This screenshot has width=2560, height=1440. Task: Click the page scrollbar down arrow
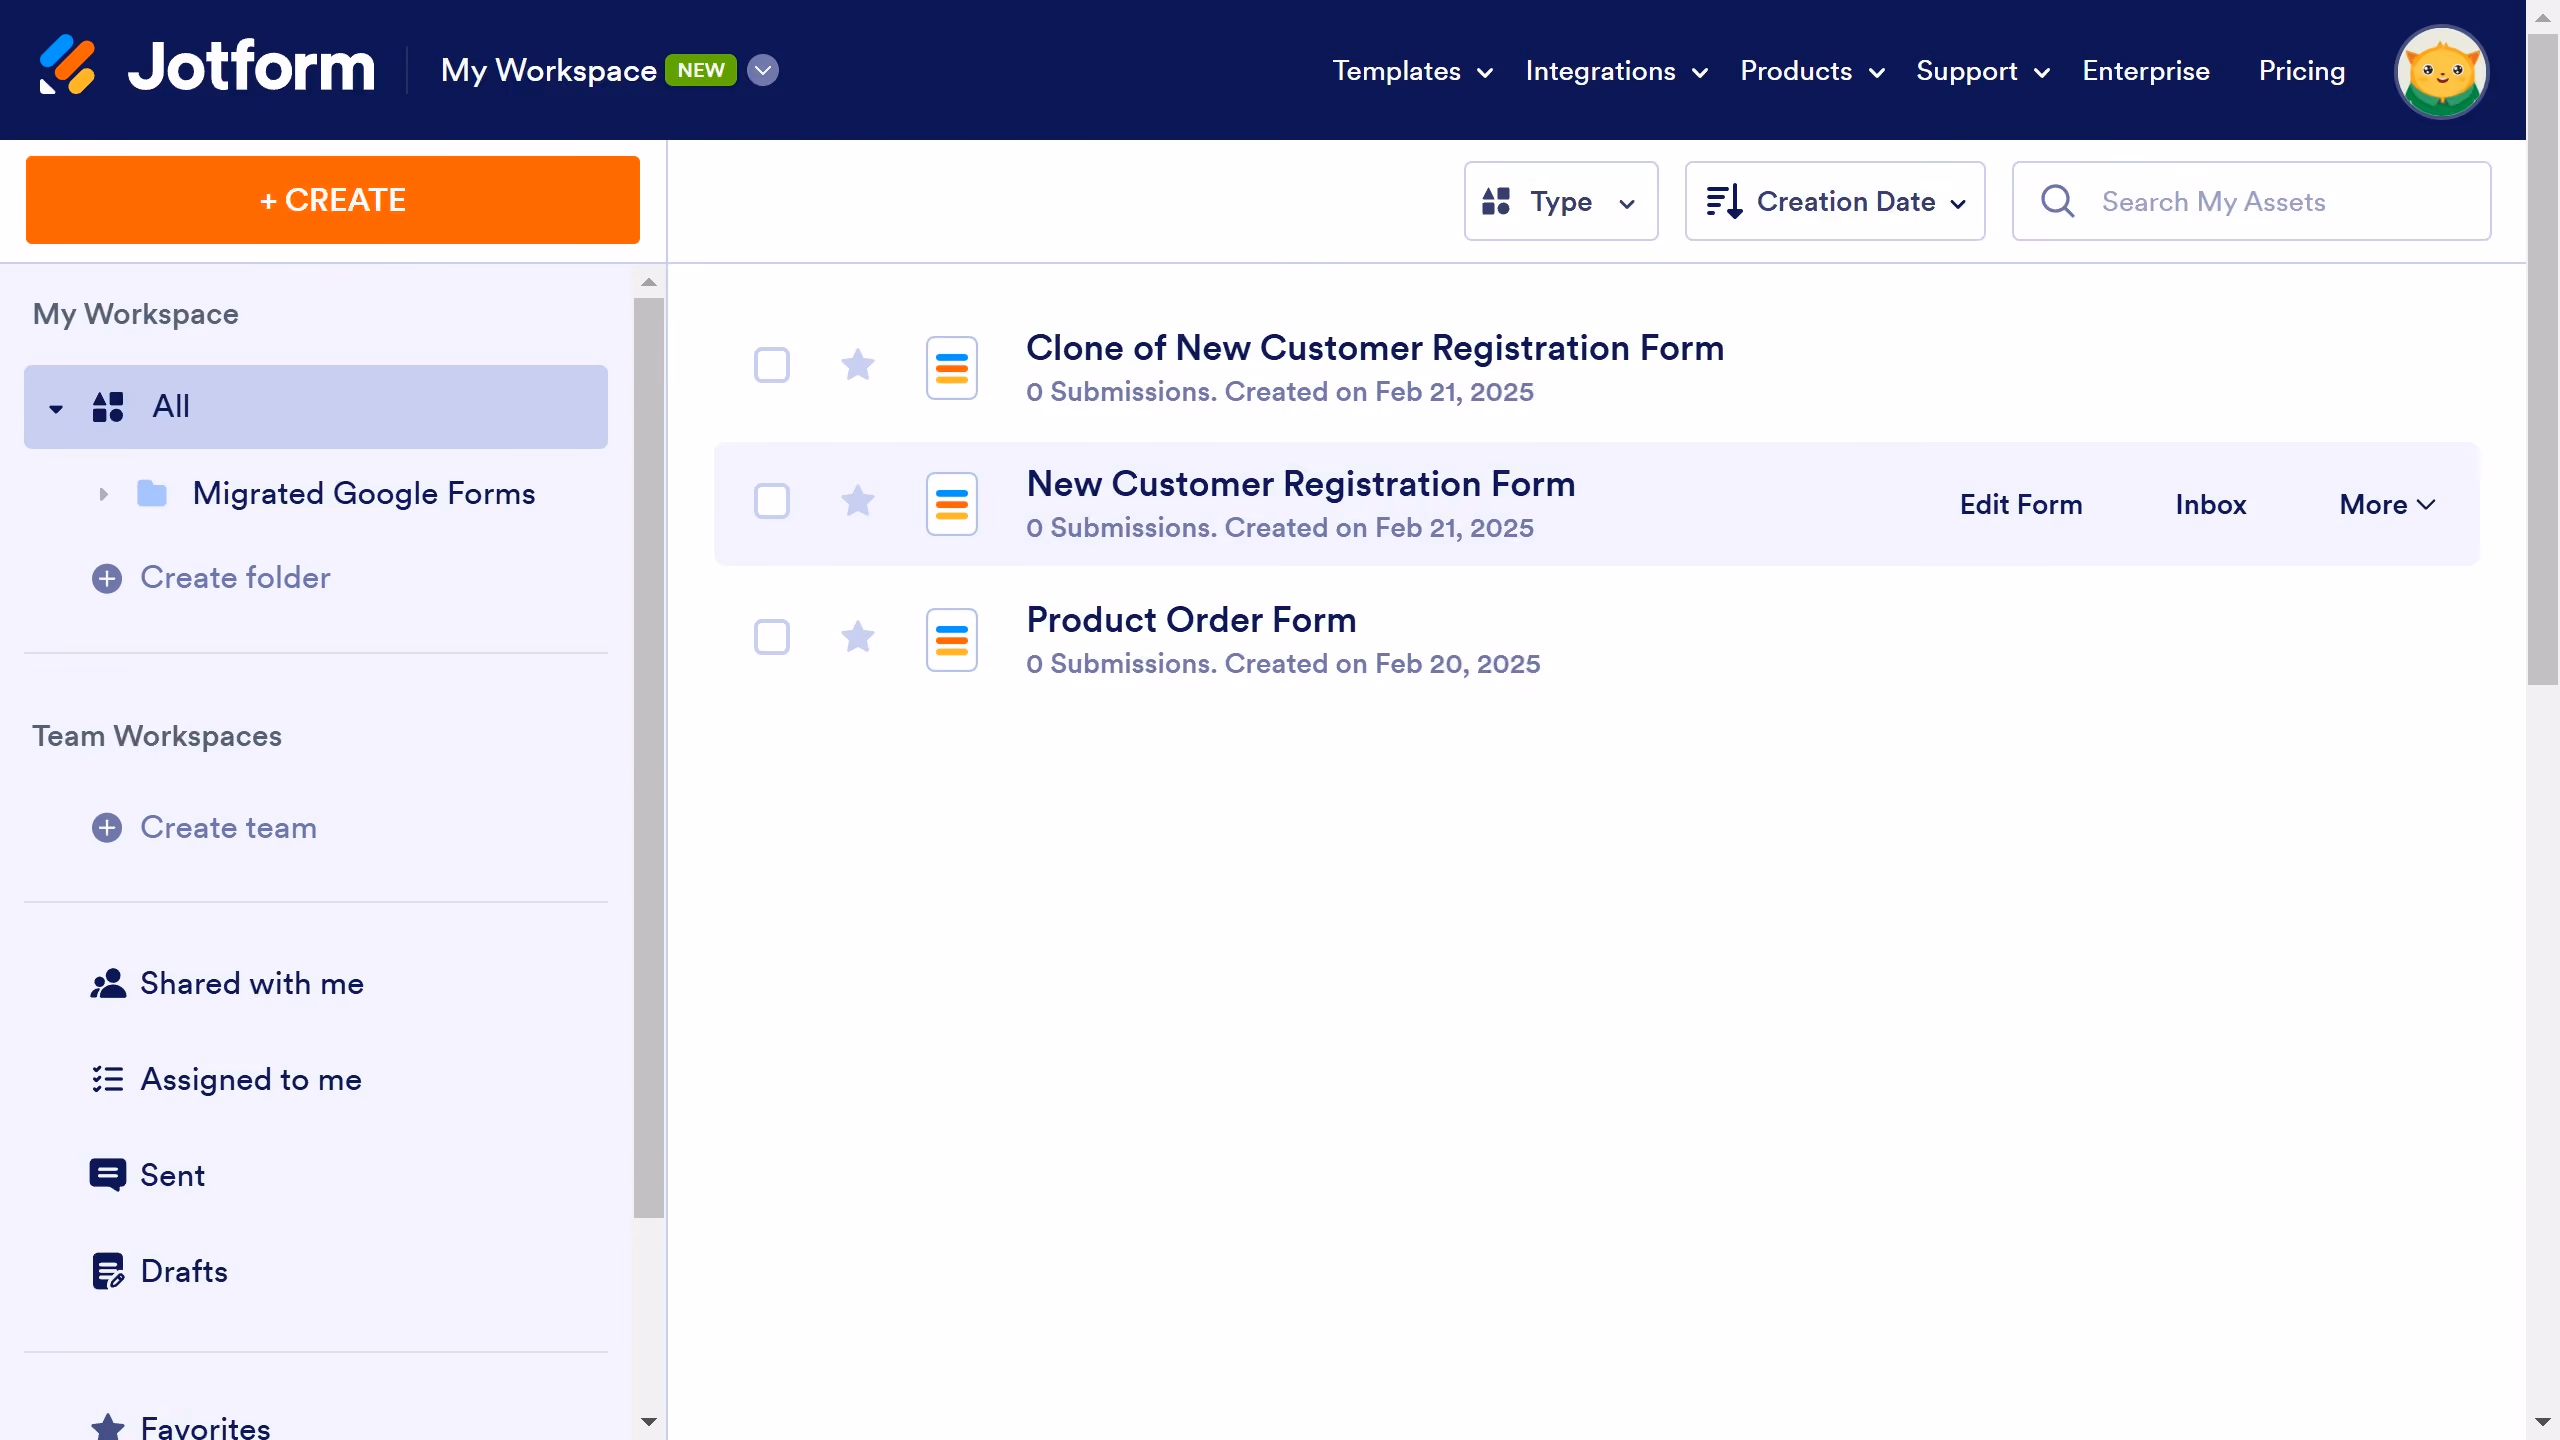(2543, 1421)
